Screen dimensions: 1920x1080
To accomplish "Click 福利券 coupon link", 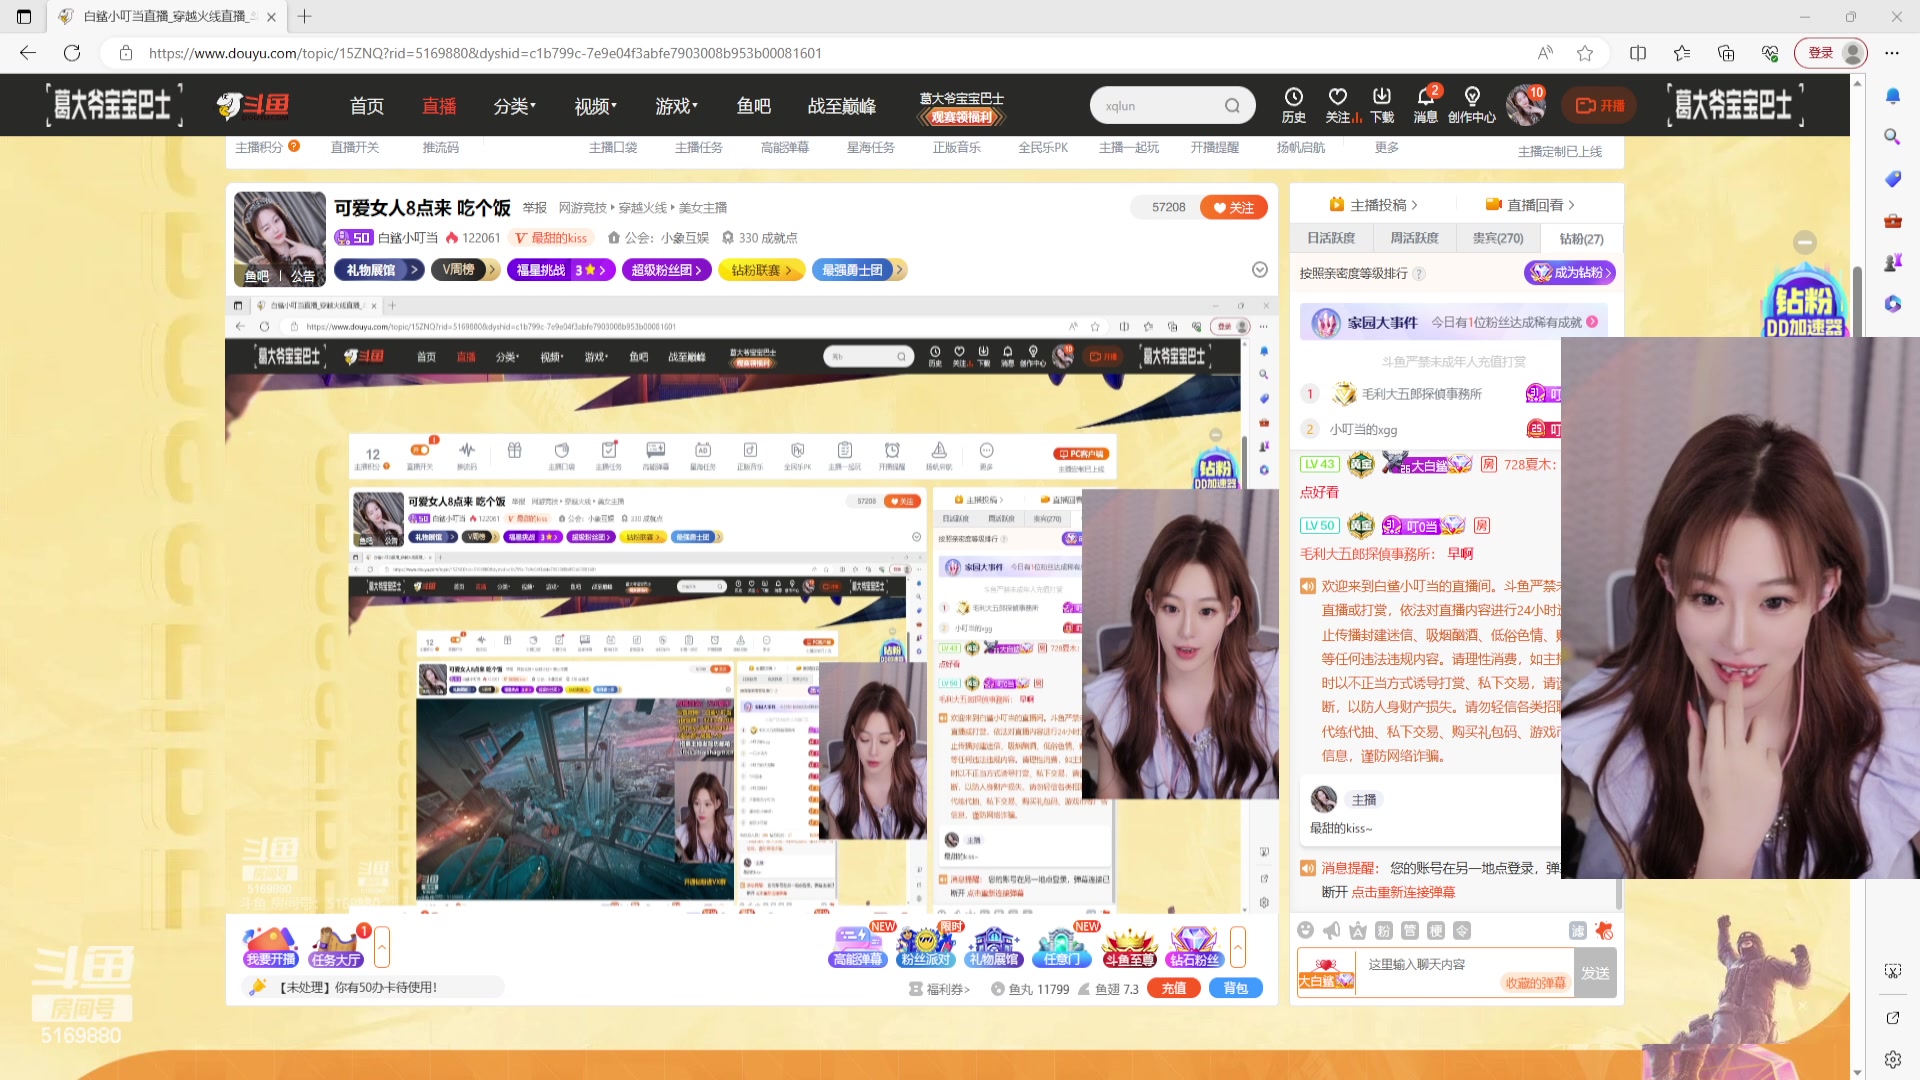I will pos(939,989).
